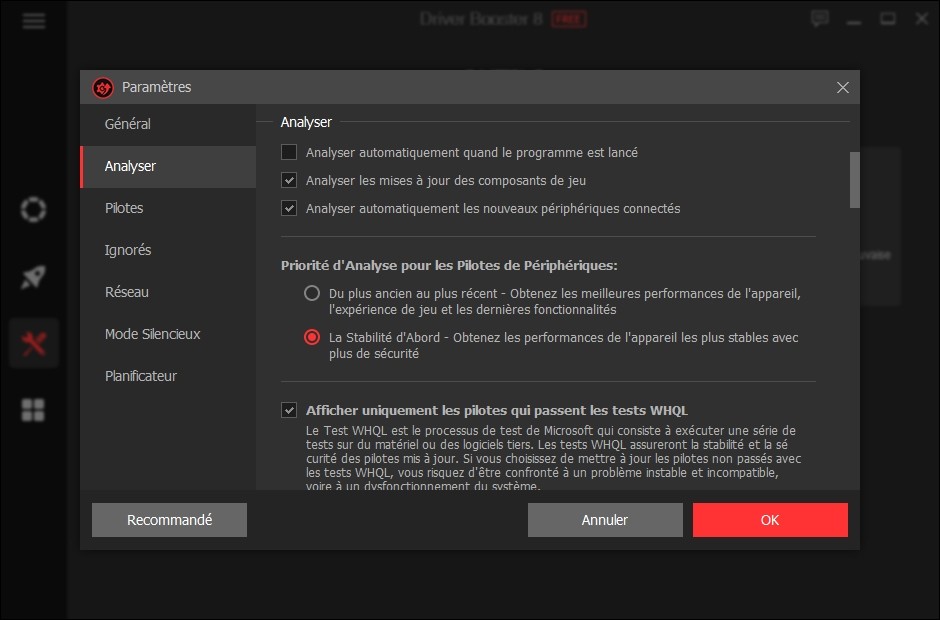
Task: Select 'Du plus ancien au plus récent' priority
Action: [x=312, y=293]
